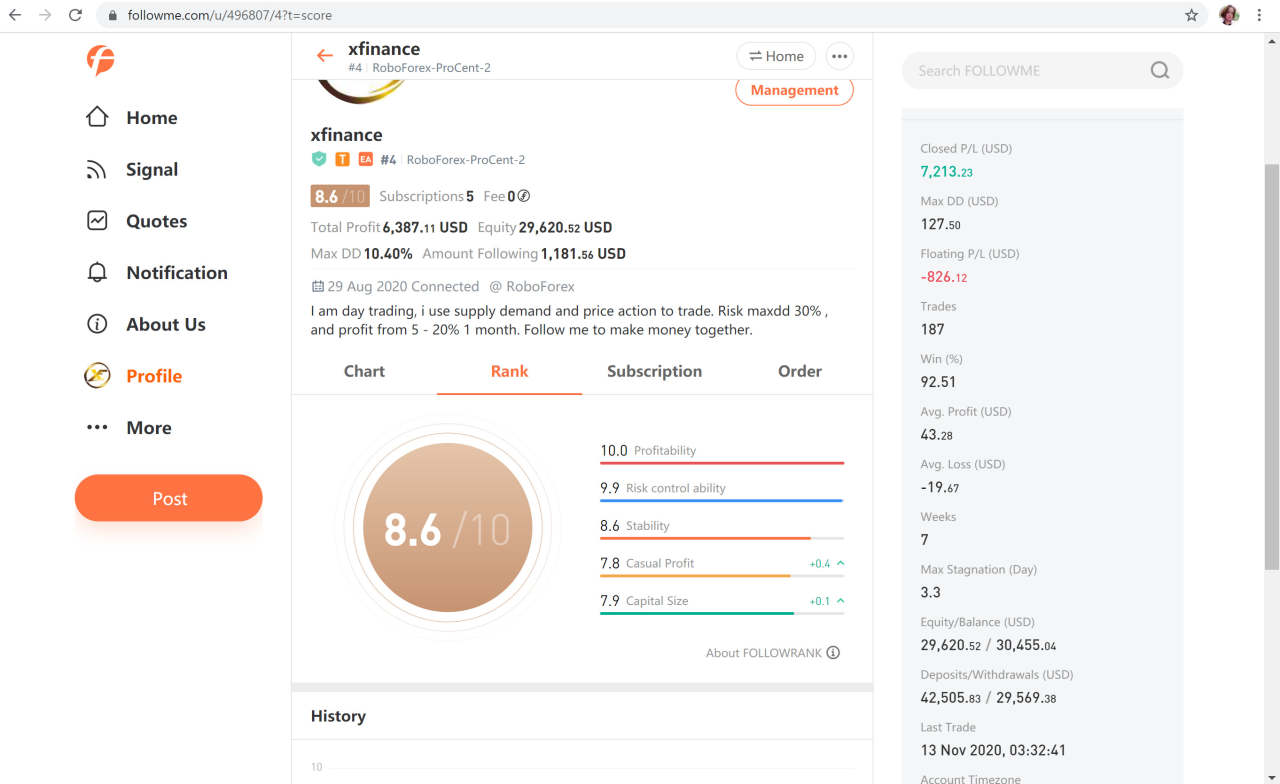Open the Quotes chart icon

(97, 221)
